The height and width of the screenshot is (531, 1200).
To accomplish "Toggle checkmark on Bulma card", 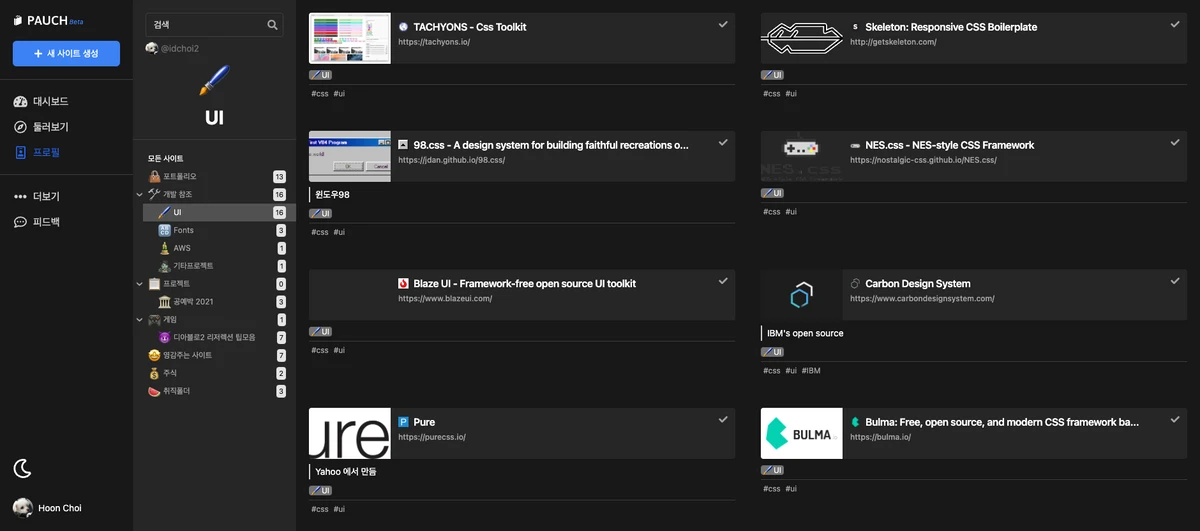I will click(x=1175, y=418).
